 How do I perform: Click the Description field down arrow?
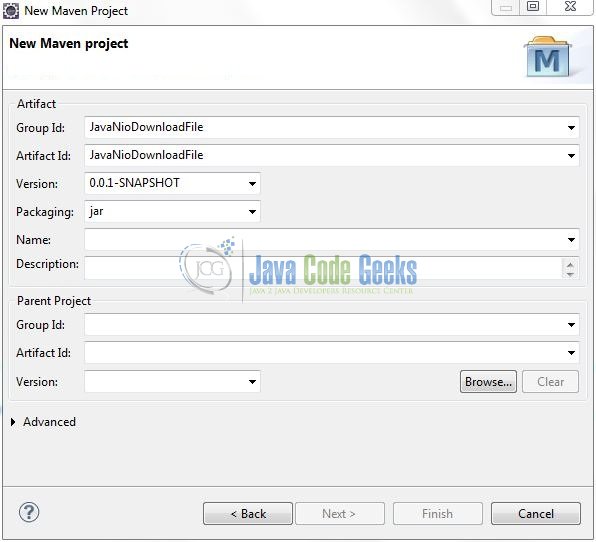[x=570, y=274]
